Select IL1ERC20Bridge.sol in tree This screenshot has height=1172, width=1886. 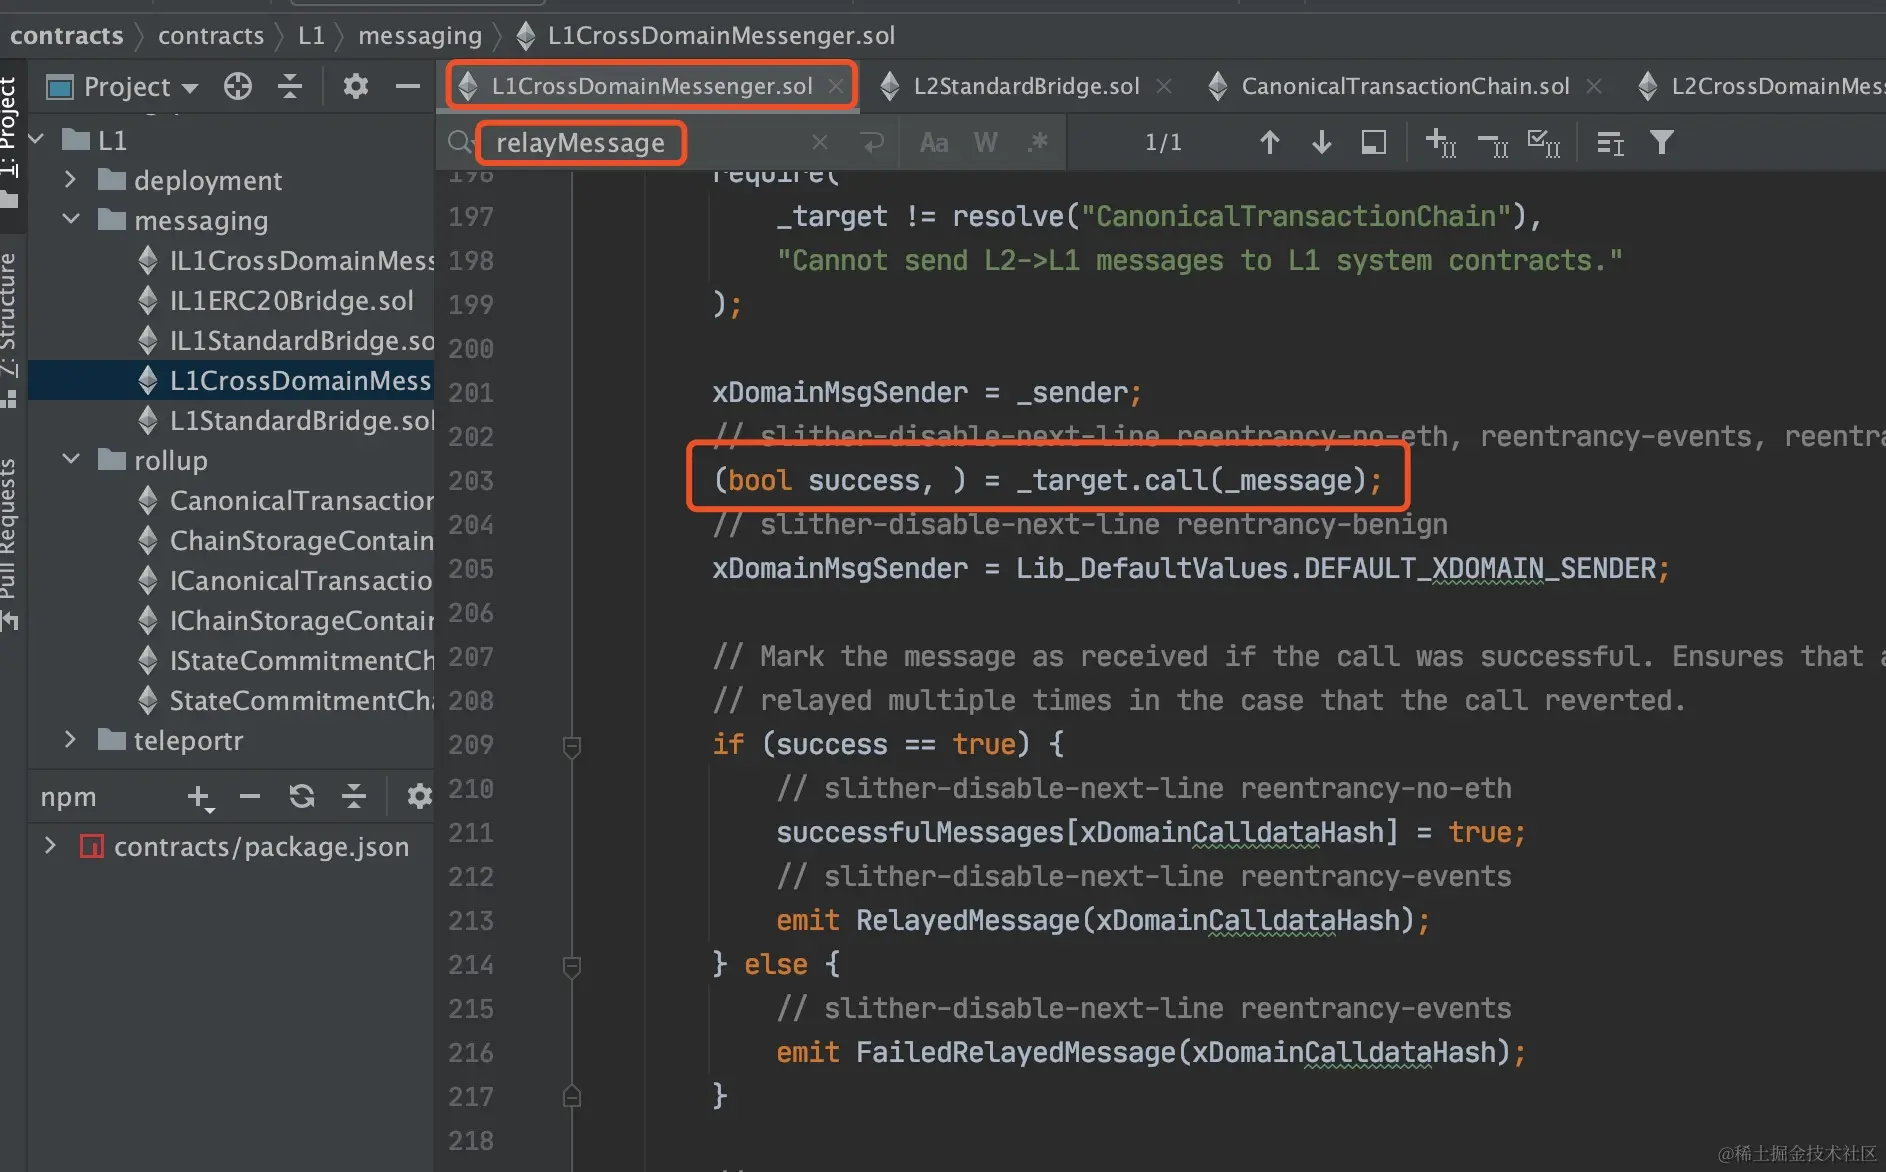[276, 300]
